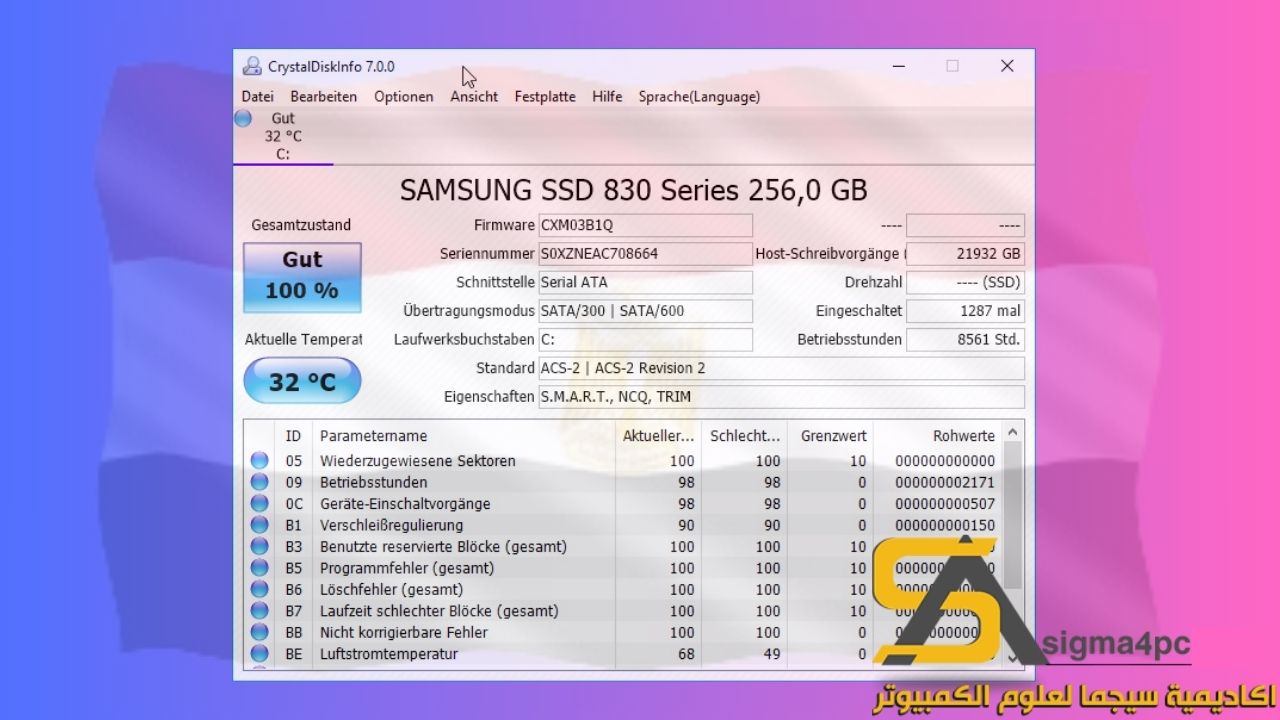Open the Optionen menu
The height and width of the screenshot is (720, 1280).
(x=404, y=97)
